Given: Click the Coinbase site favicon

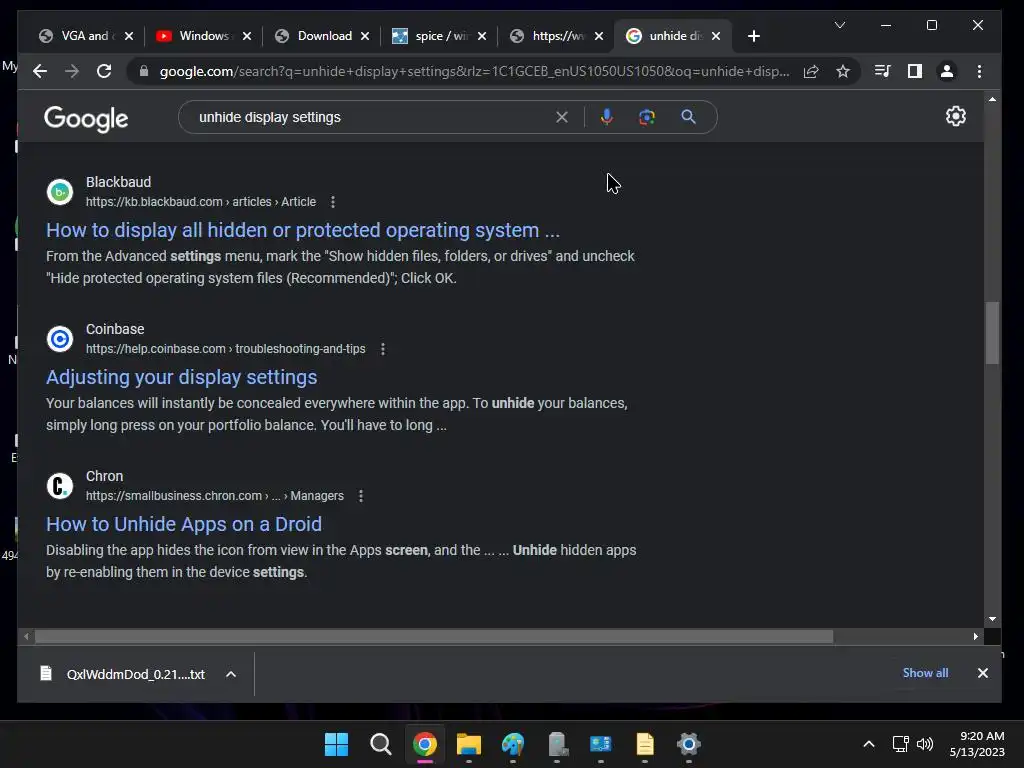Looking at the screenshot, I should tap(60, 339).
